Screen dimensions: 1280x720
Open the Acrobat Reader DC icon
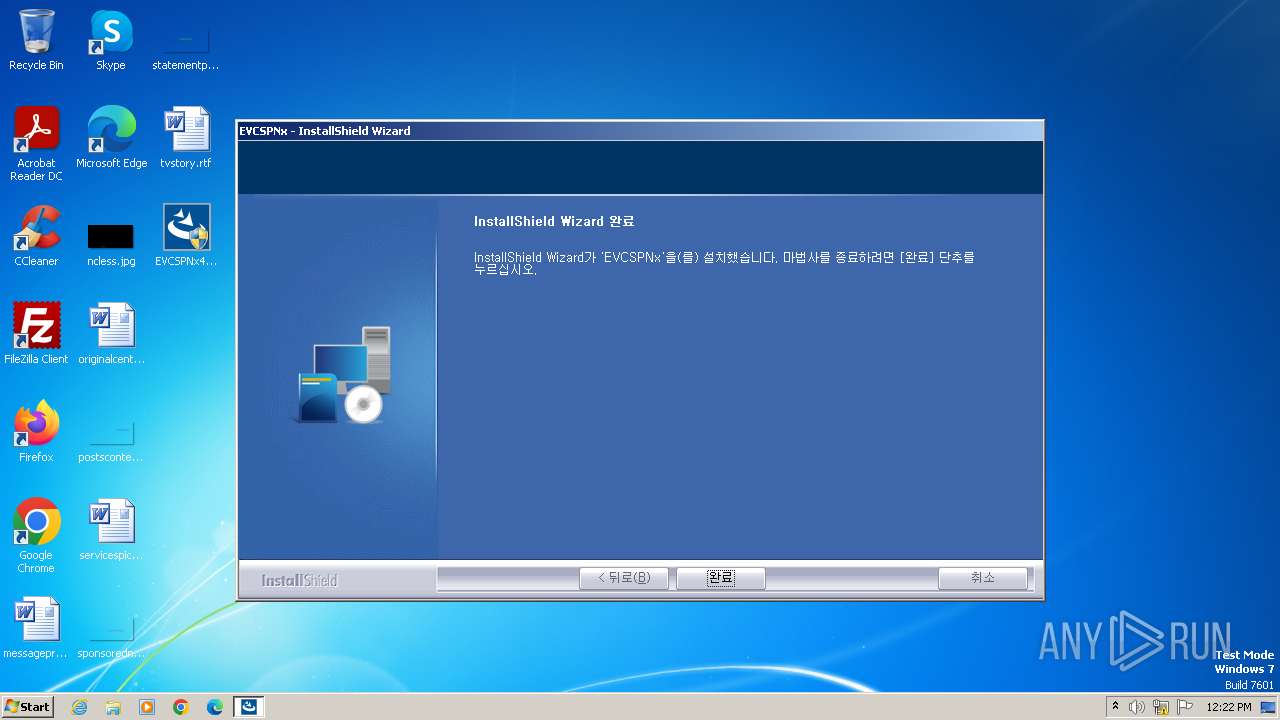[x=36, y=144]
